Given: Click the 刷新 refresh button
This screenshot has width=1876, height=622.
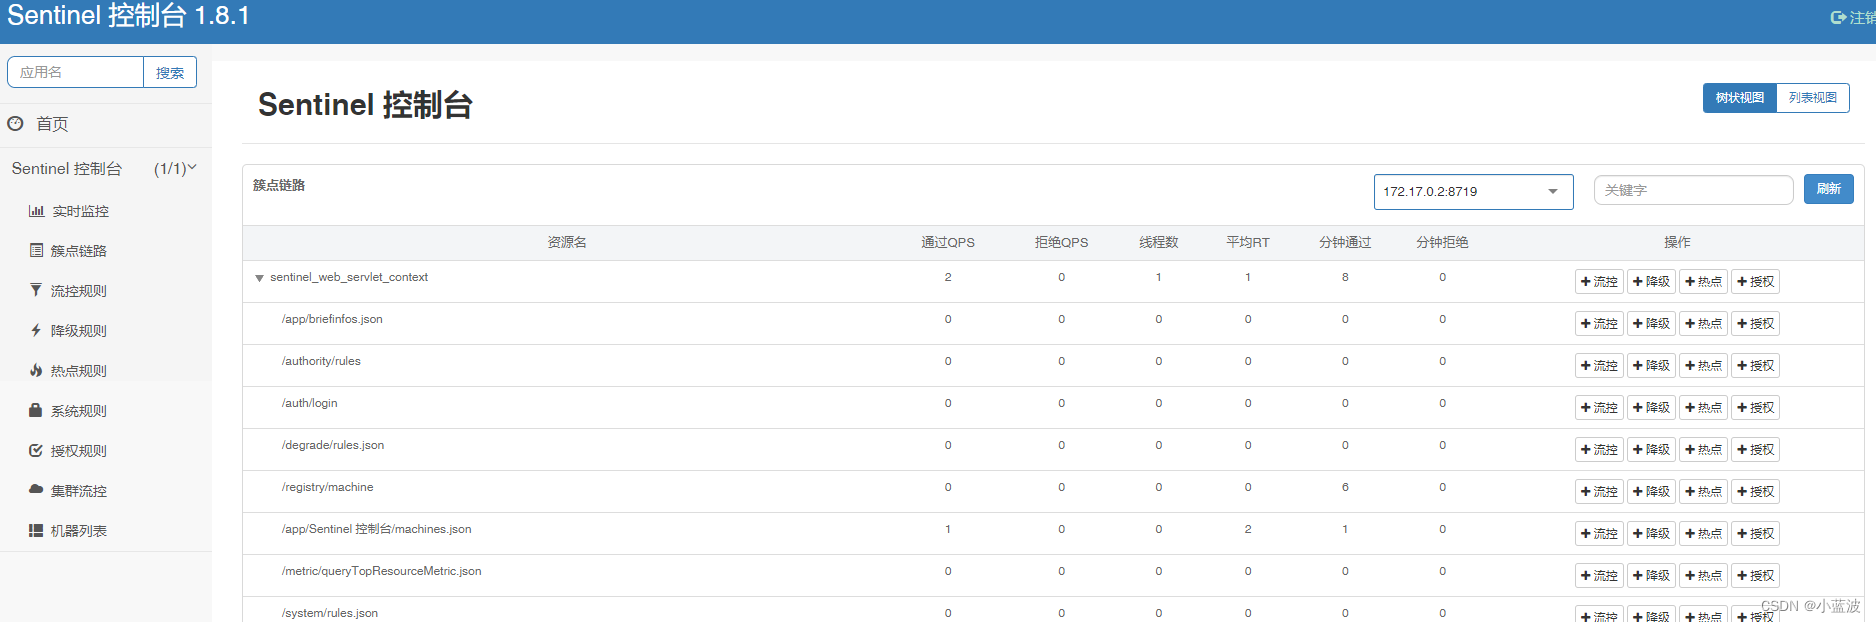Looking at the screenshot, I should (x=1829, y=189).
